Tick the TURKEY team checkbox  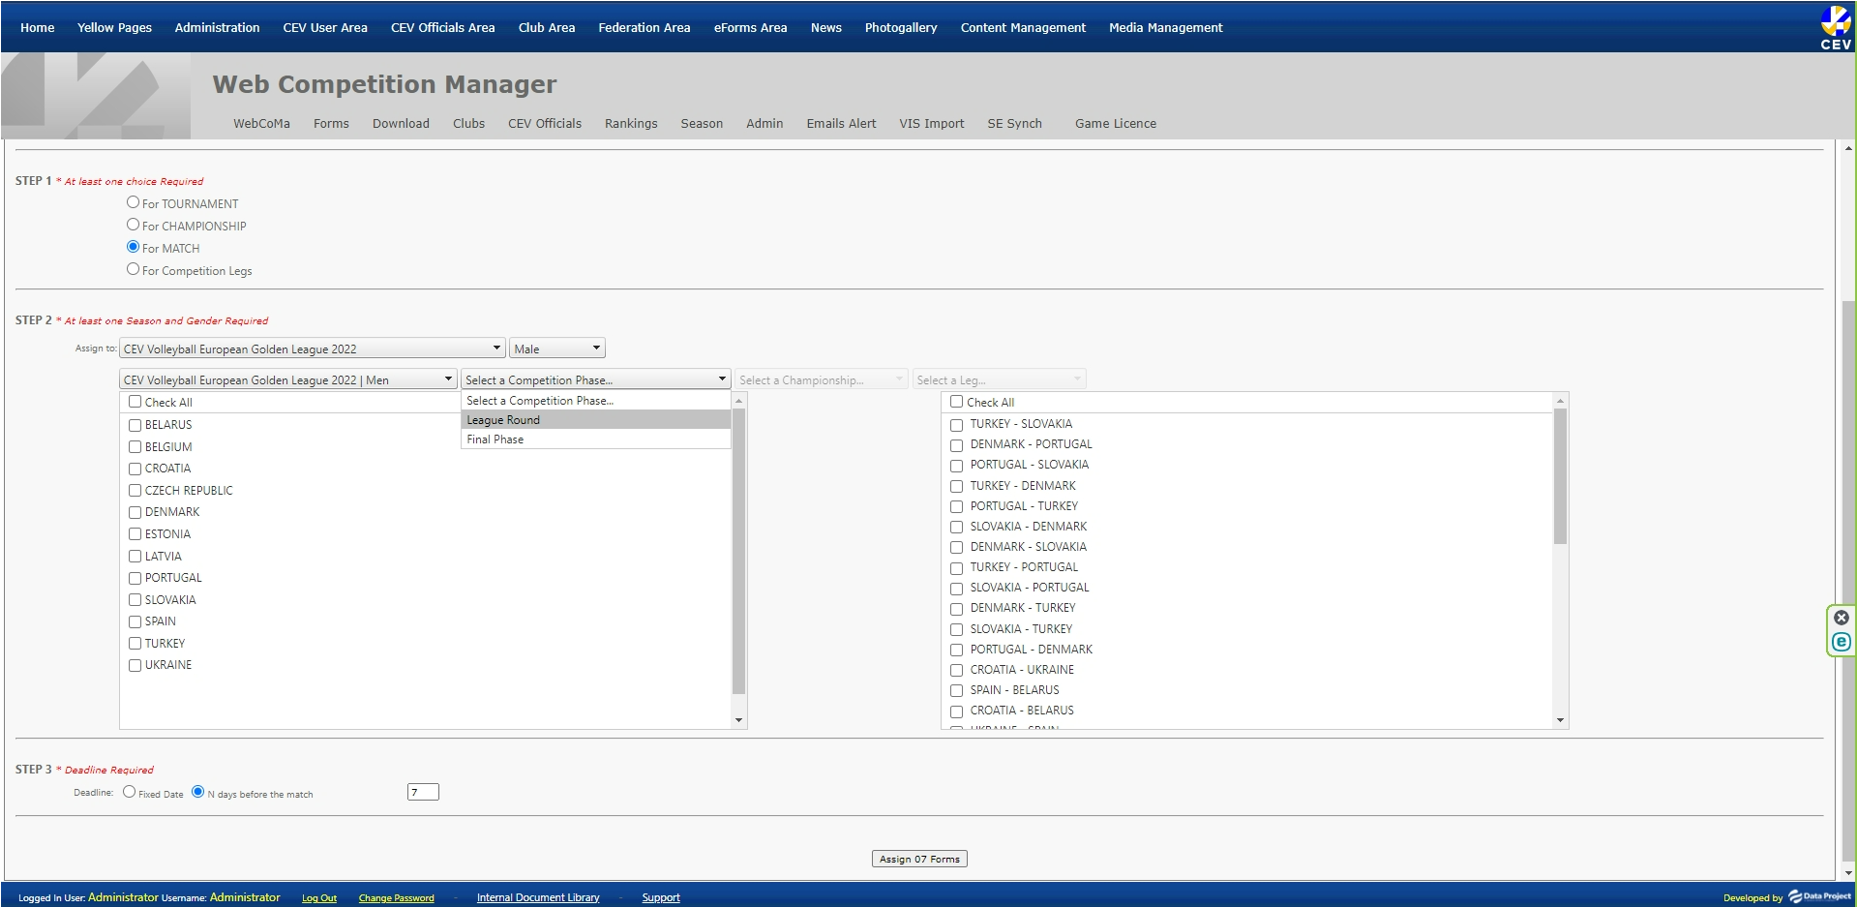tap(135, 644)
